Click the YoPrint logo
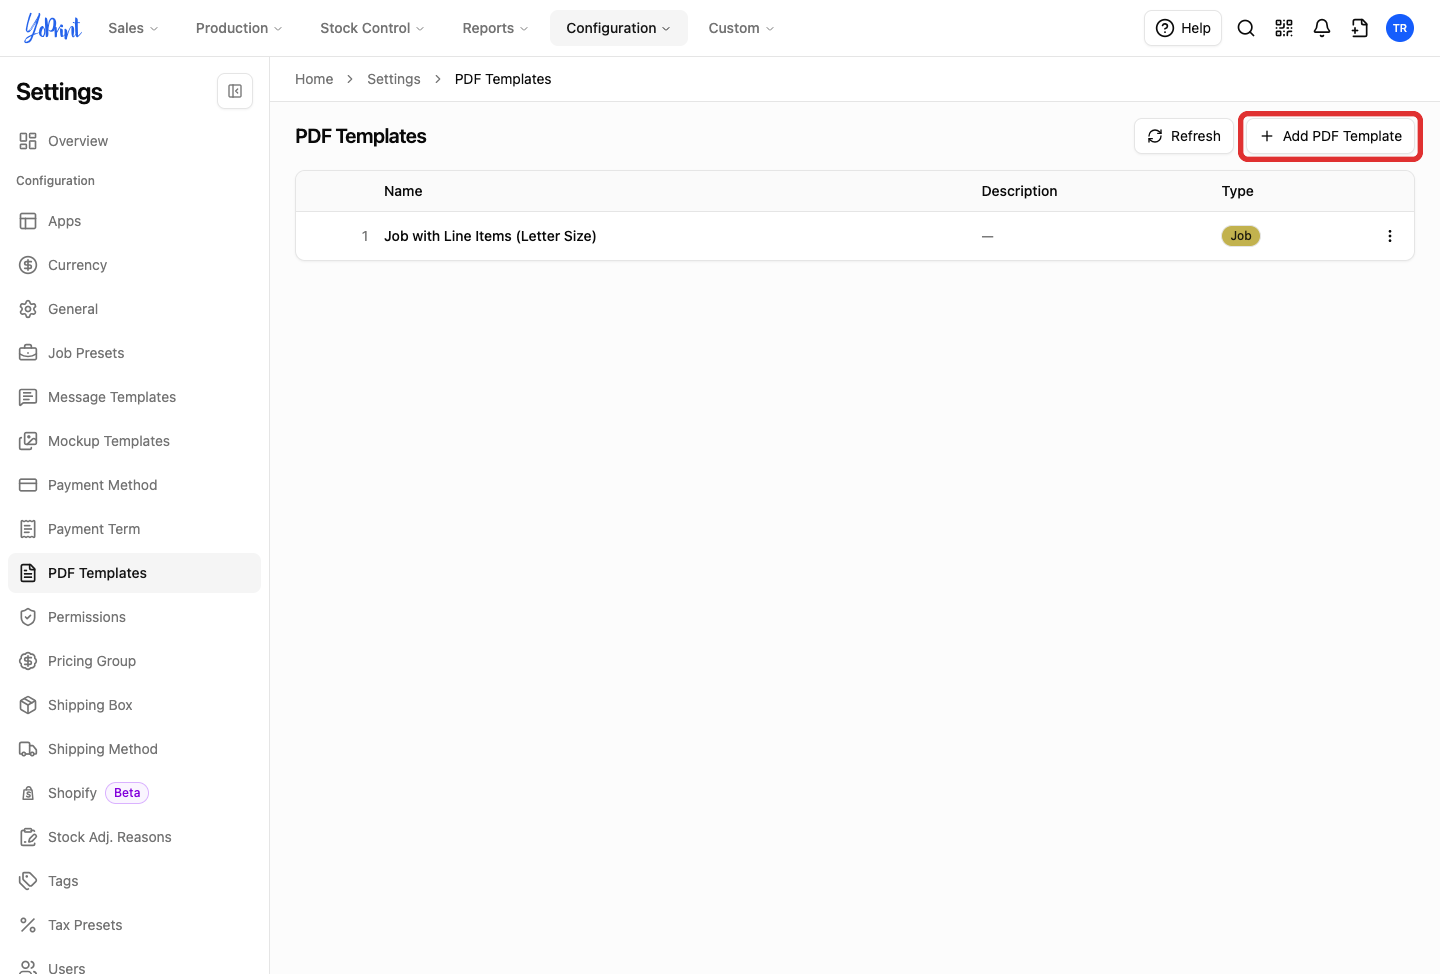Screen dimensions: 1440x974 coord(53,28)
